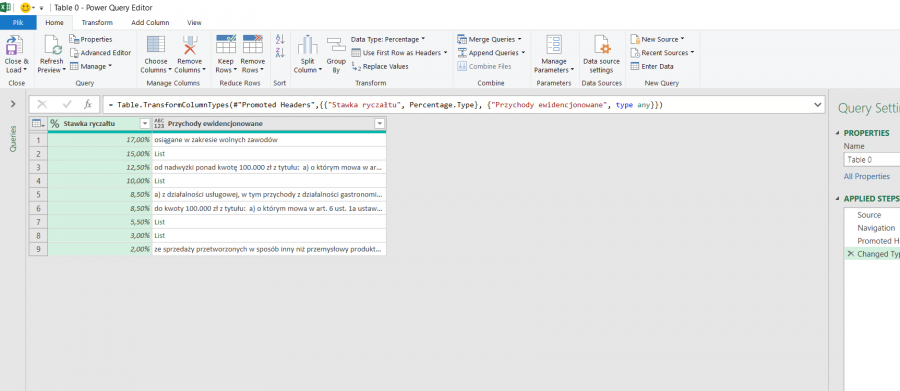Click the table corner menu icon
Screen dimensions: 900x391
pyautogui.click(x=37, y=123)
